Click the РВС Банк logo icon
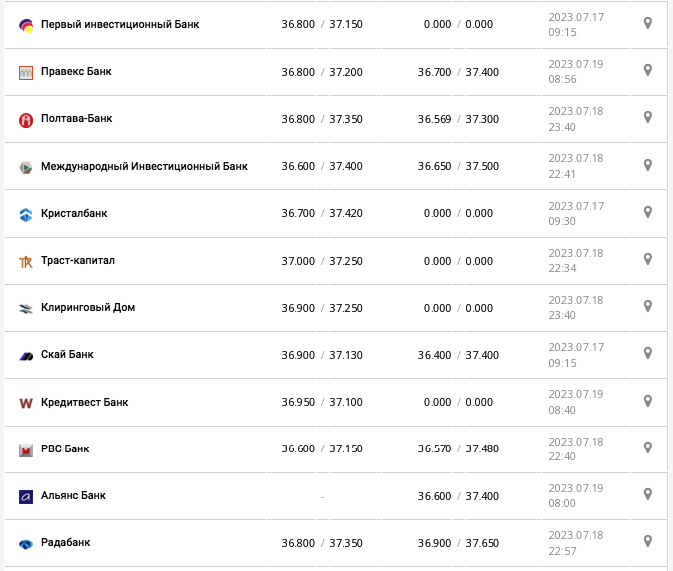The height and width of the screenshot is (571, 673). (x=26, y=450)
